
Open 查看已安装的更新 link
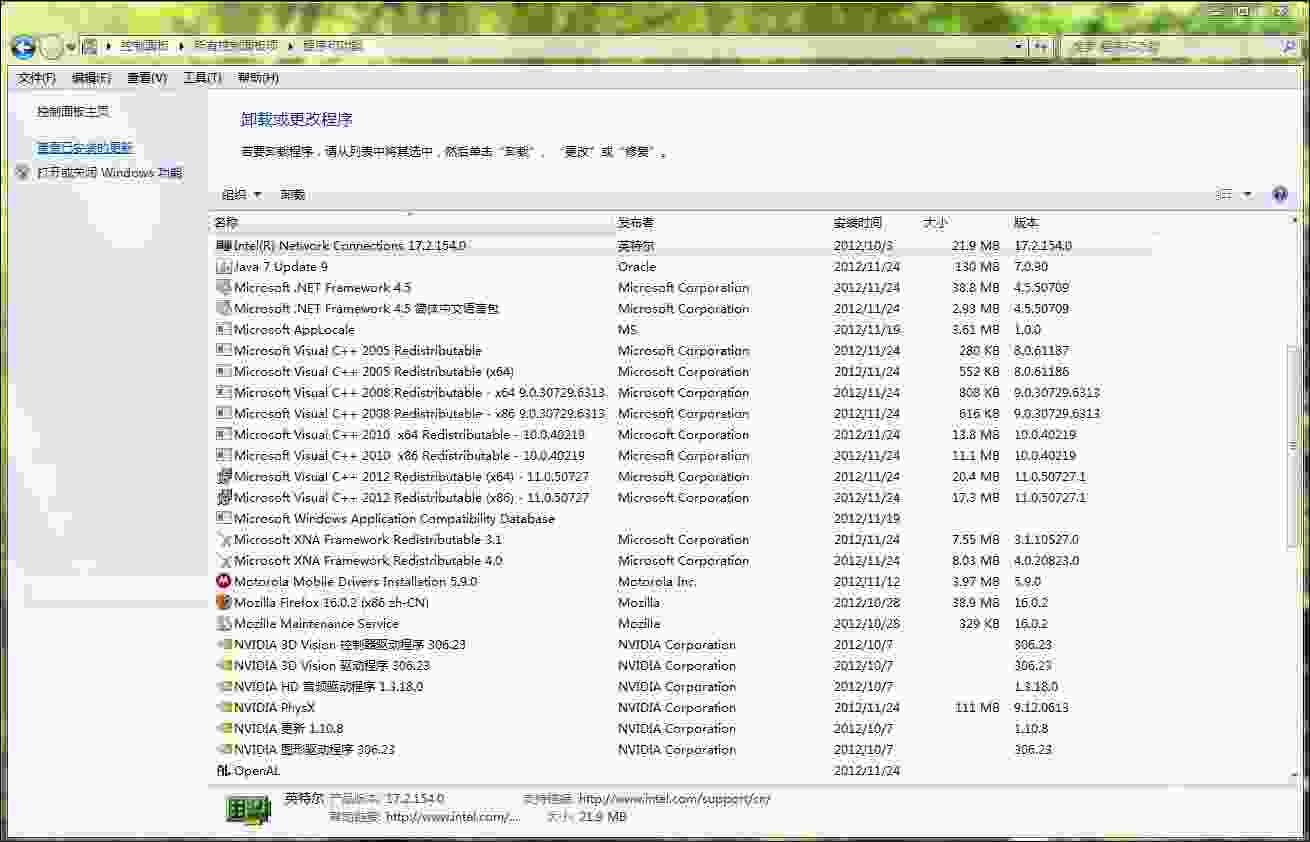pyautogui.click(x=85, y=148)
